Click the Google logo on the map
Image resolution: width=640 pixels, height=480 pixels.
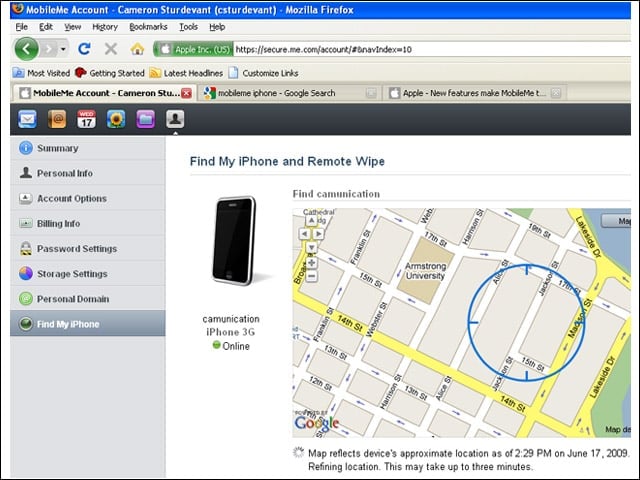317,423
